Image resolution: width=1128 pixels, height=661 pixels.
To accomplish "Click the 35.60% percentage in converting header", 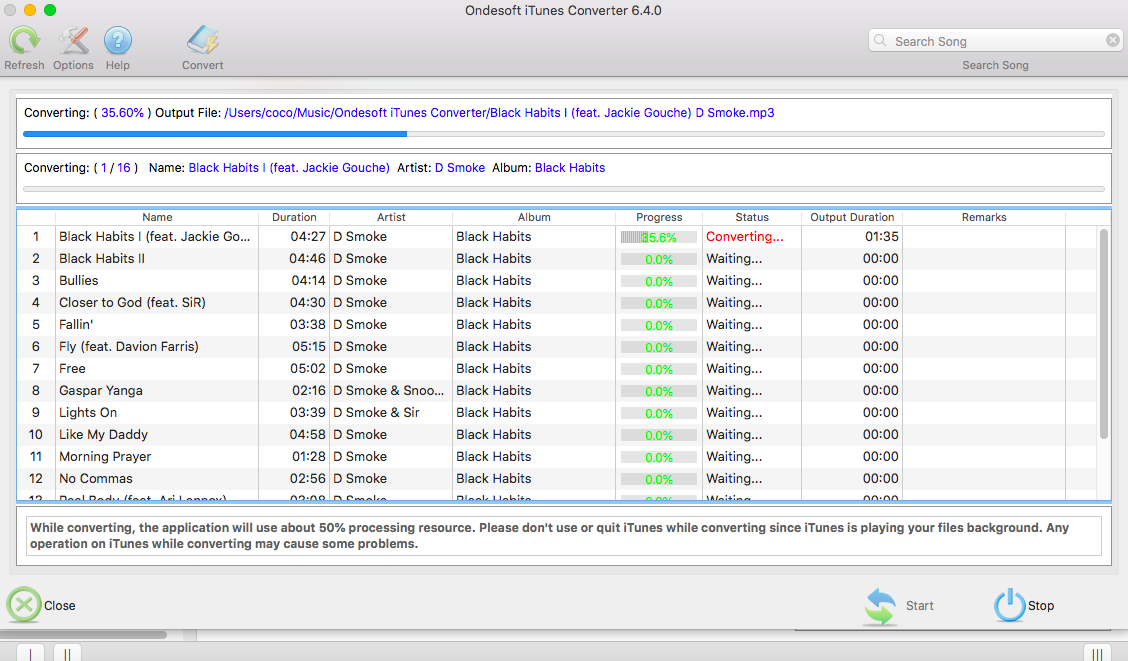I will pos(122,113).
